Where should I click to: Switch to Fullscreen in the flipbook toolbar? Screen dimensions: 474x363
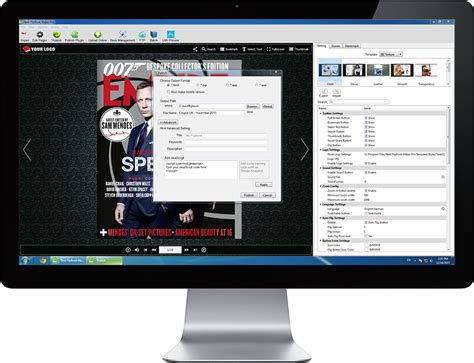275,49
